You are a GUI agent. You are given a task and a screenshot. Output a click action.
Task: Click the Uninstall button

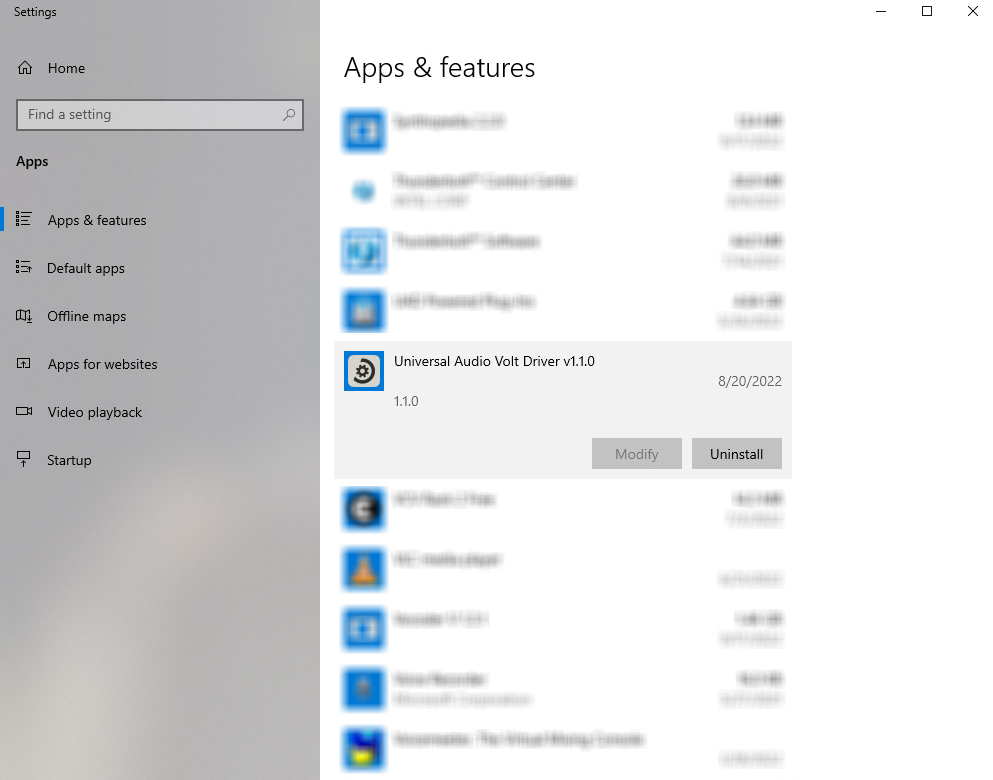pos(737,453)
